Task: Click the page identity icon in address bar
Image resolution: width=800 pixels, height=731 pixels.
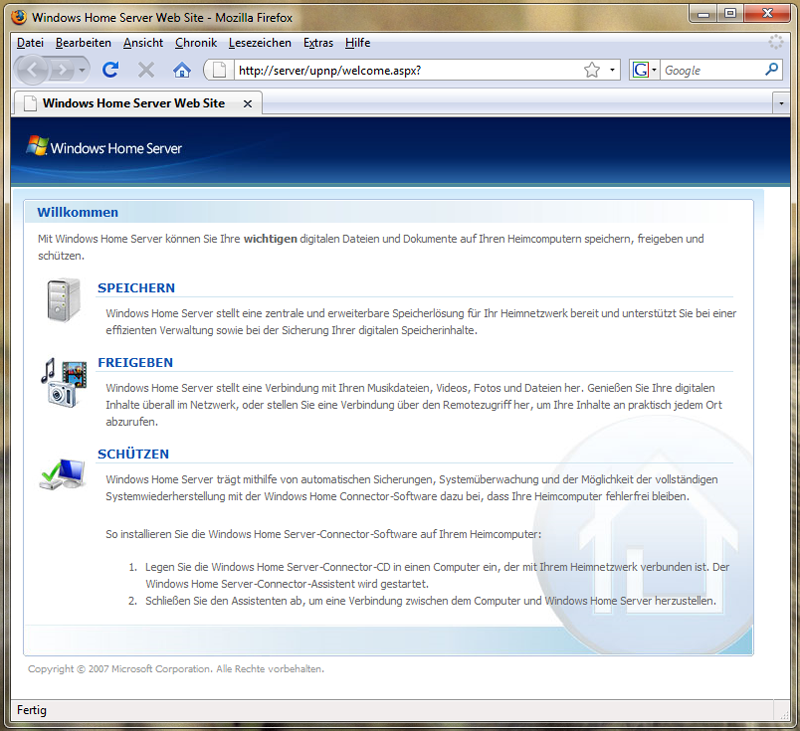Action: [220, 70]
